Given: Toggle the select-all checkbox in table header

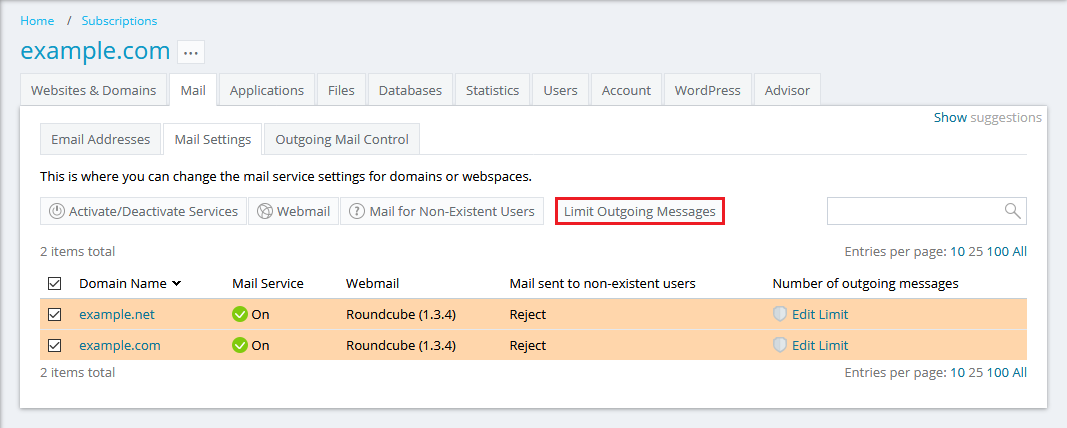Looking at the screenshot, I should click(x=55, y=284).
